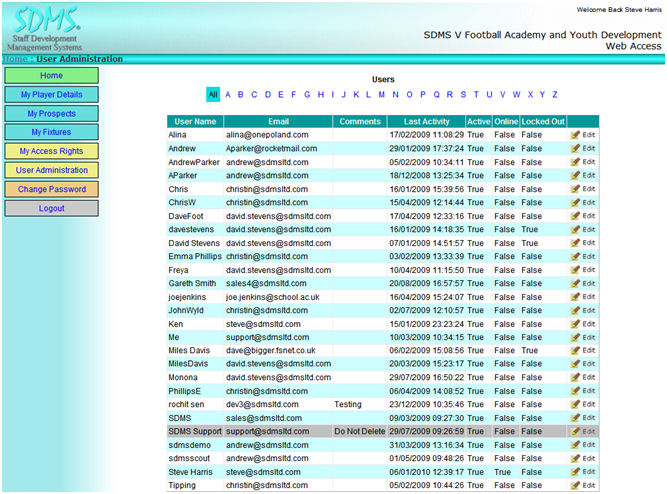Click the edit pencil icon for AndrewParker
Screen dimensions: 667x494
tap(575, 162)
